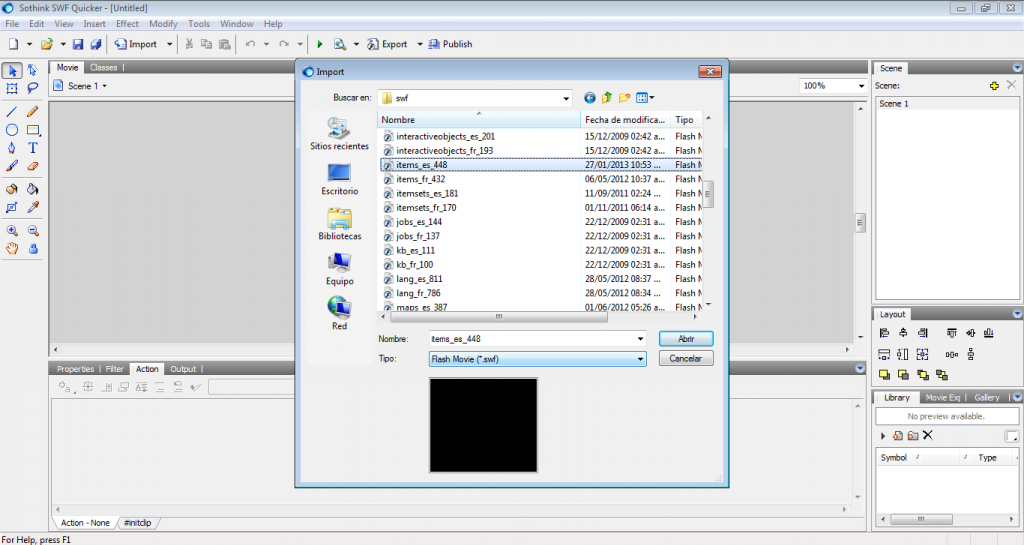This screenshot has height=545, width=1024.
Task: Click the New document icon
Action: tap(13, 44)
